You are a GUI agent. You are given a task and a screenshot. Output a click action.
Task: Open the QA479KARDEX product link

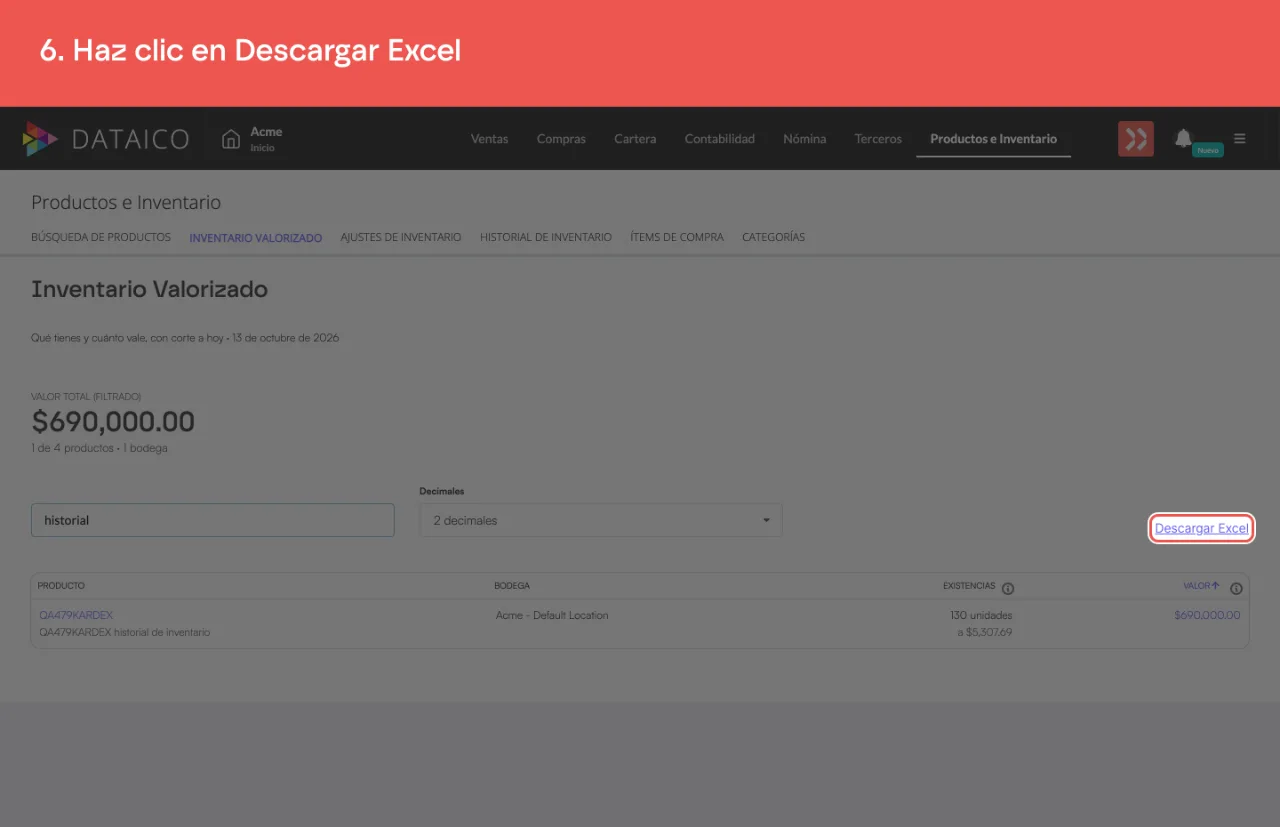(x=76, y=615)
